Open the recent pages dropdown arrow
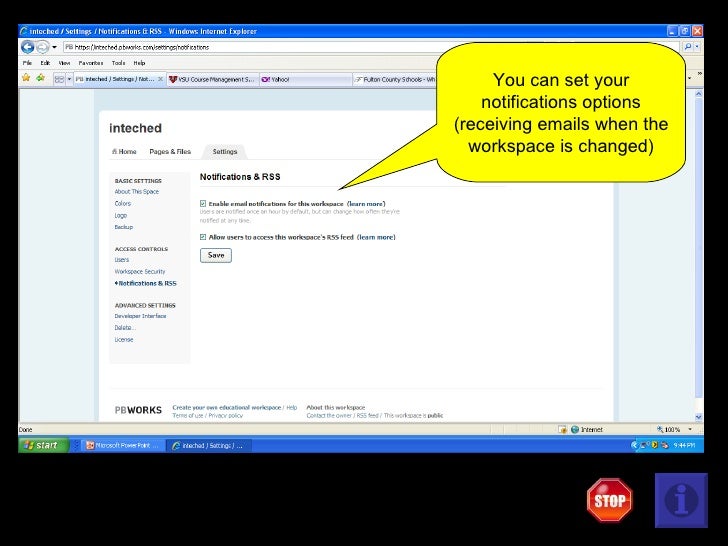728x546 pixels. click(54, 47)
